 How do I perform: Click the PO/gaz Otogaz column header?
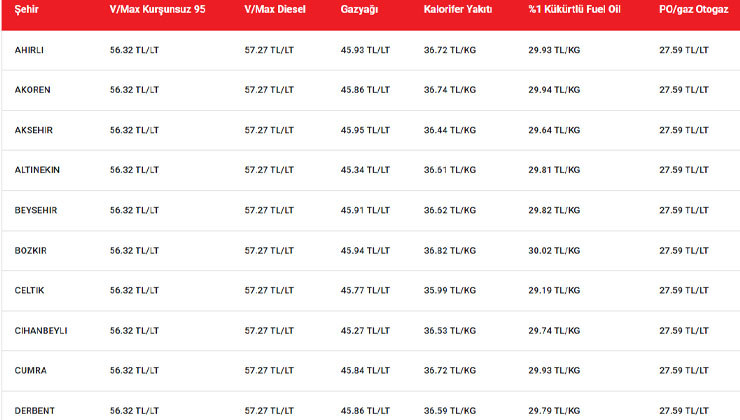691,8
